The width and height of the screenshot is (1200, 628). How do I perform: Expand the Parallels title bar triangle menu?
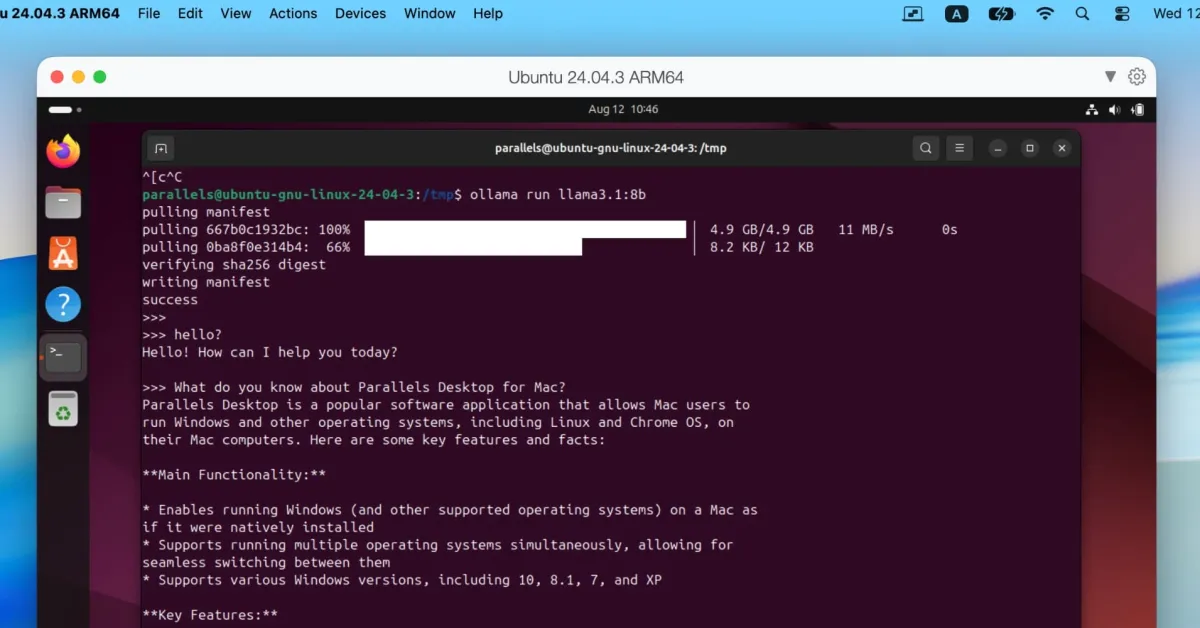tap(1110, 77)
